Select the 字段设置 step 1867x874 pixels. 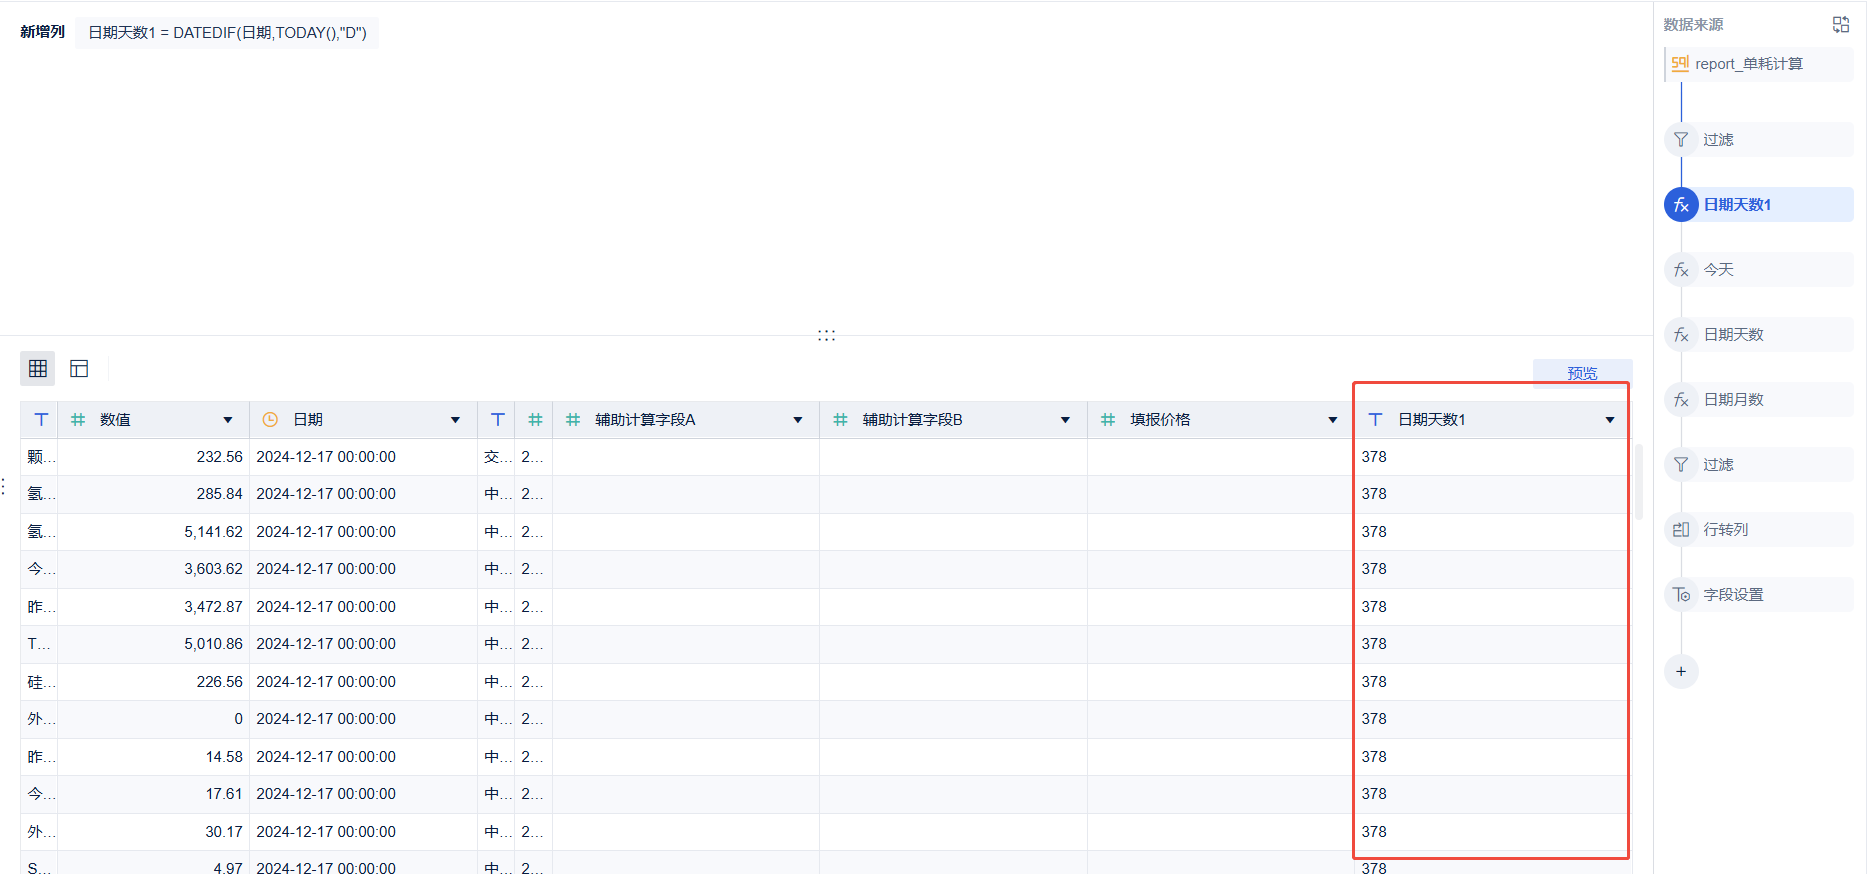(1758, 595)
